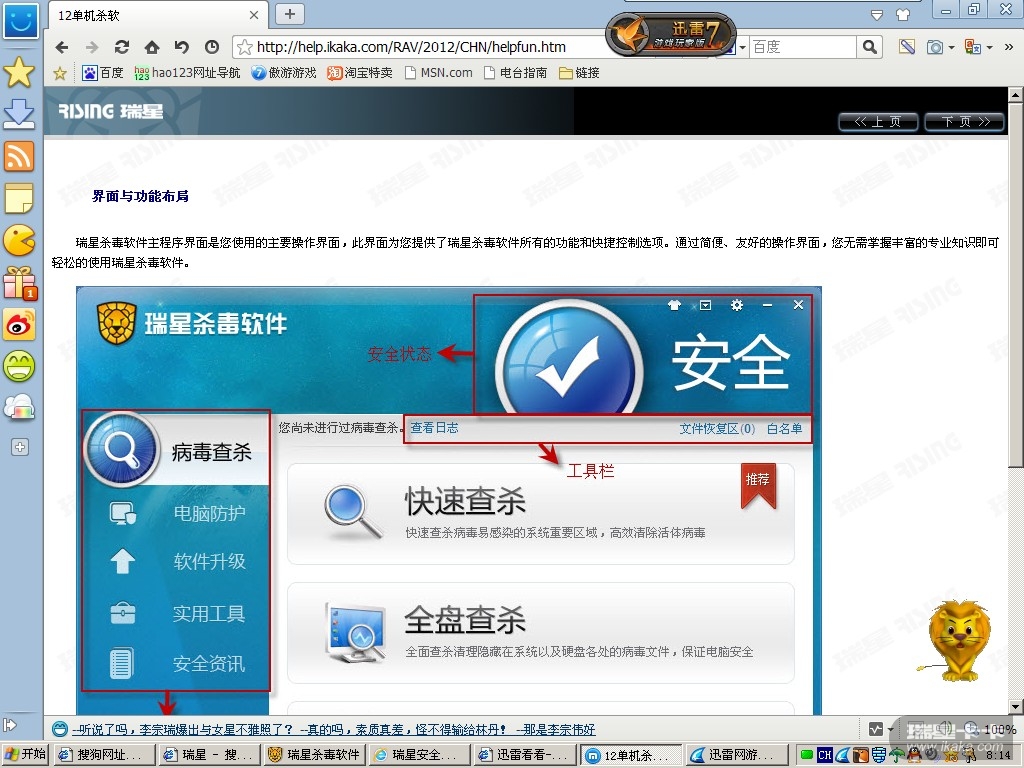The height and width of the screenshot is (768, 1024).
Task: Open the Downloads sidebar icon
Action: [x=19, y=114]
